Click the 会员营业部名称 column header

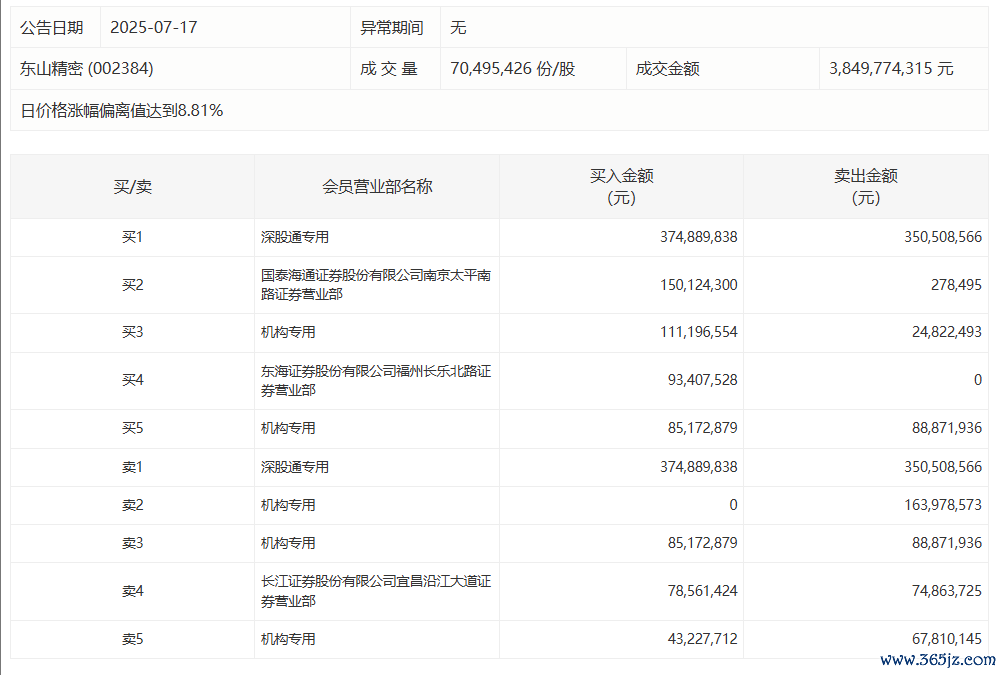coord(377,187)
